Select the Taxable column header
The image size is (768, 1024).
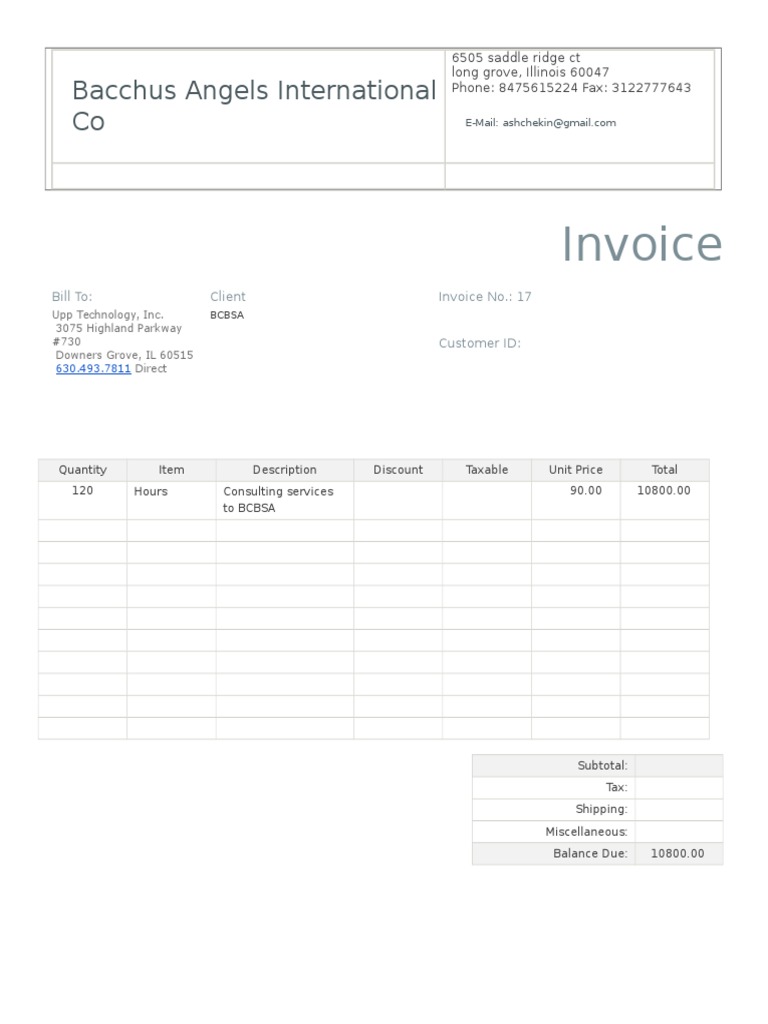[487, 470]
